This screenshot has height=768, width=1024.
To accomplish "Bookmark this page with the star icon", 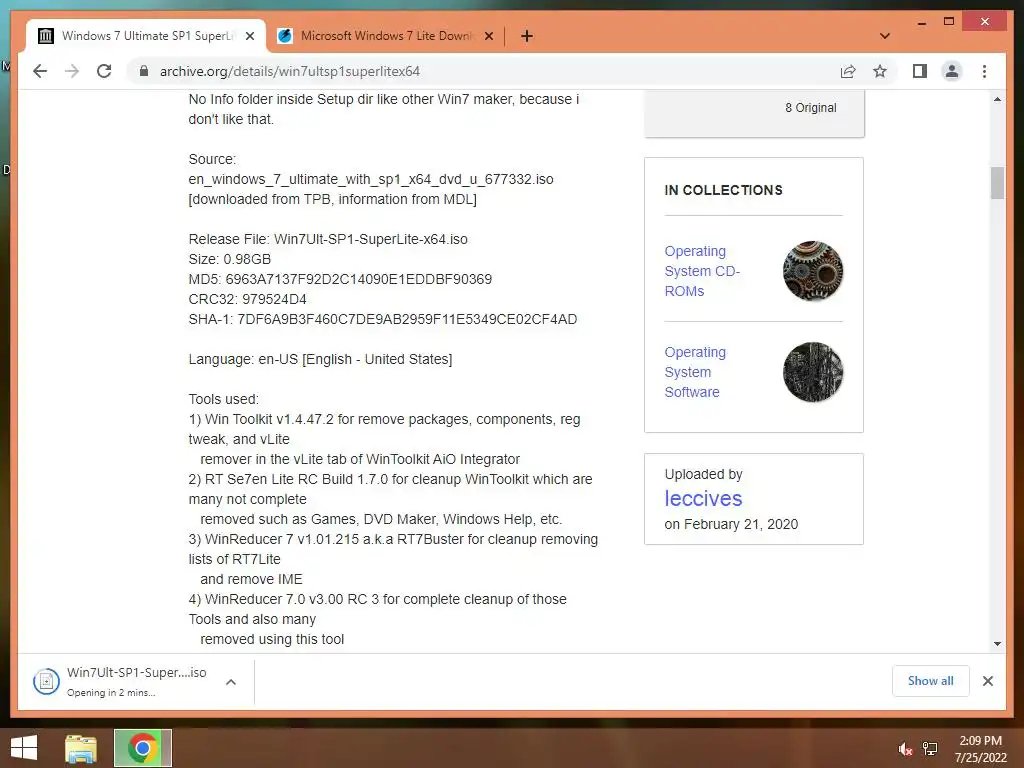I will click(880, 71).
